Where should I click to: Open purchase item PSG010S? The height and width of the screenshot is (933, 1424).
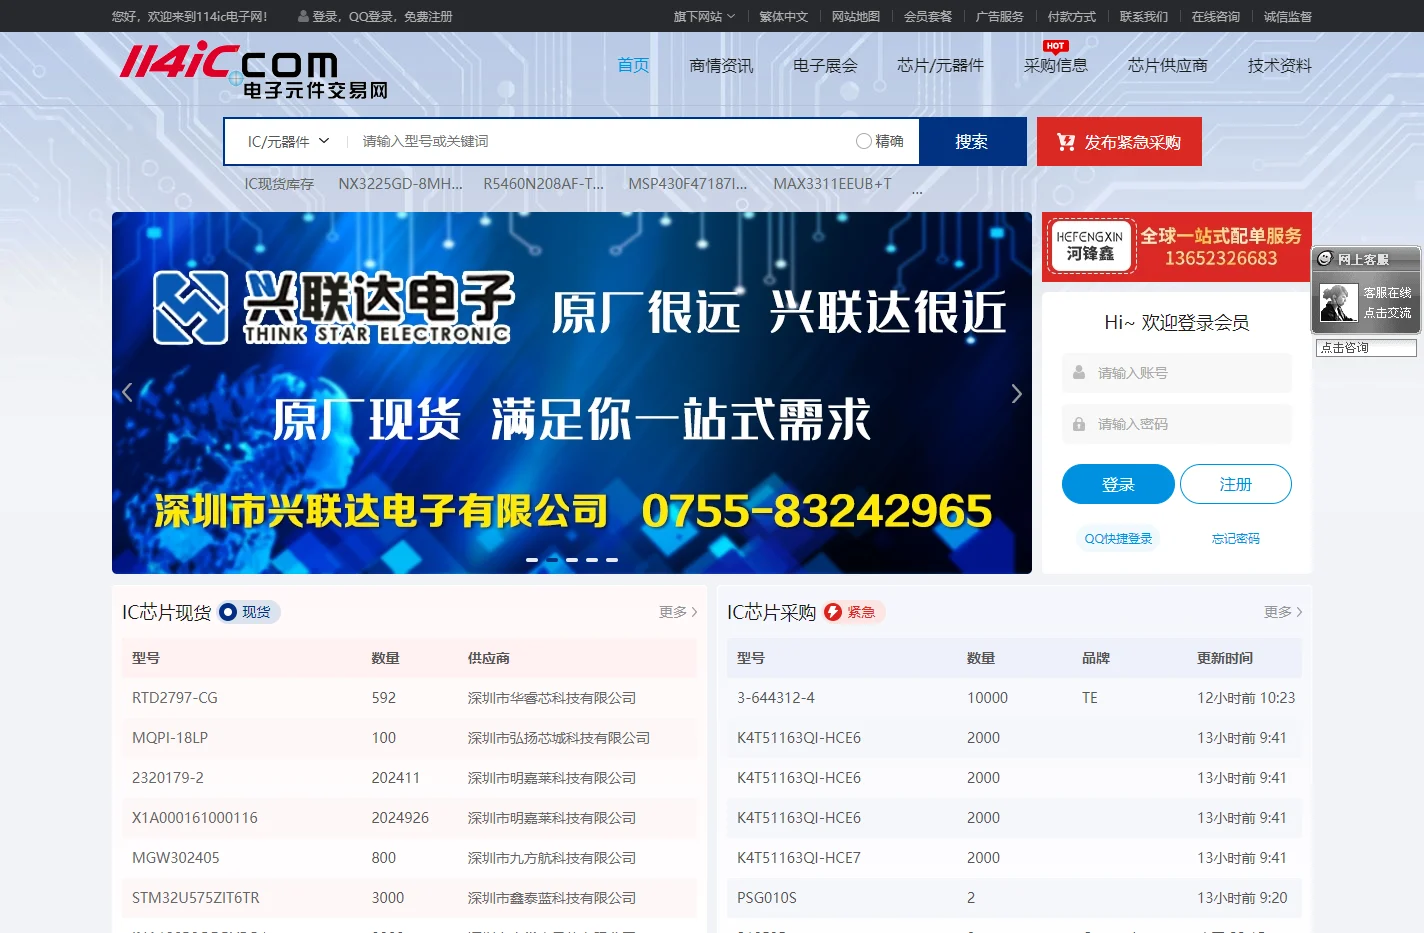(767, 898)
